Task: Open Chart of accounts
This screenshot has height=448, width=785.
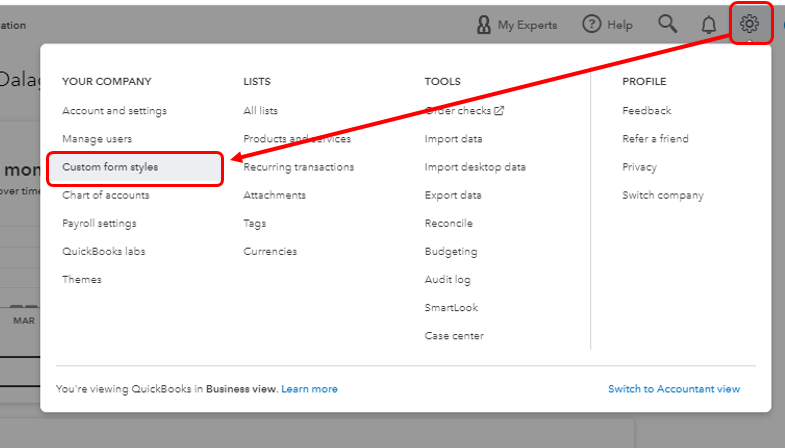Action: 106,195
